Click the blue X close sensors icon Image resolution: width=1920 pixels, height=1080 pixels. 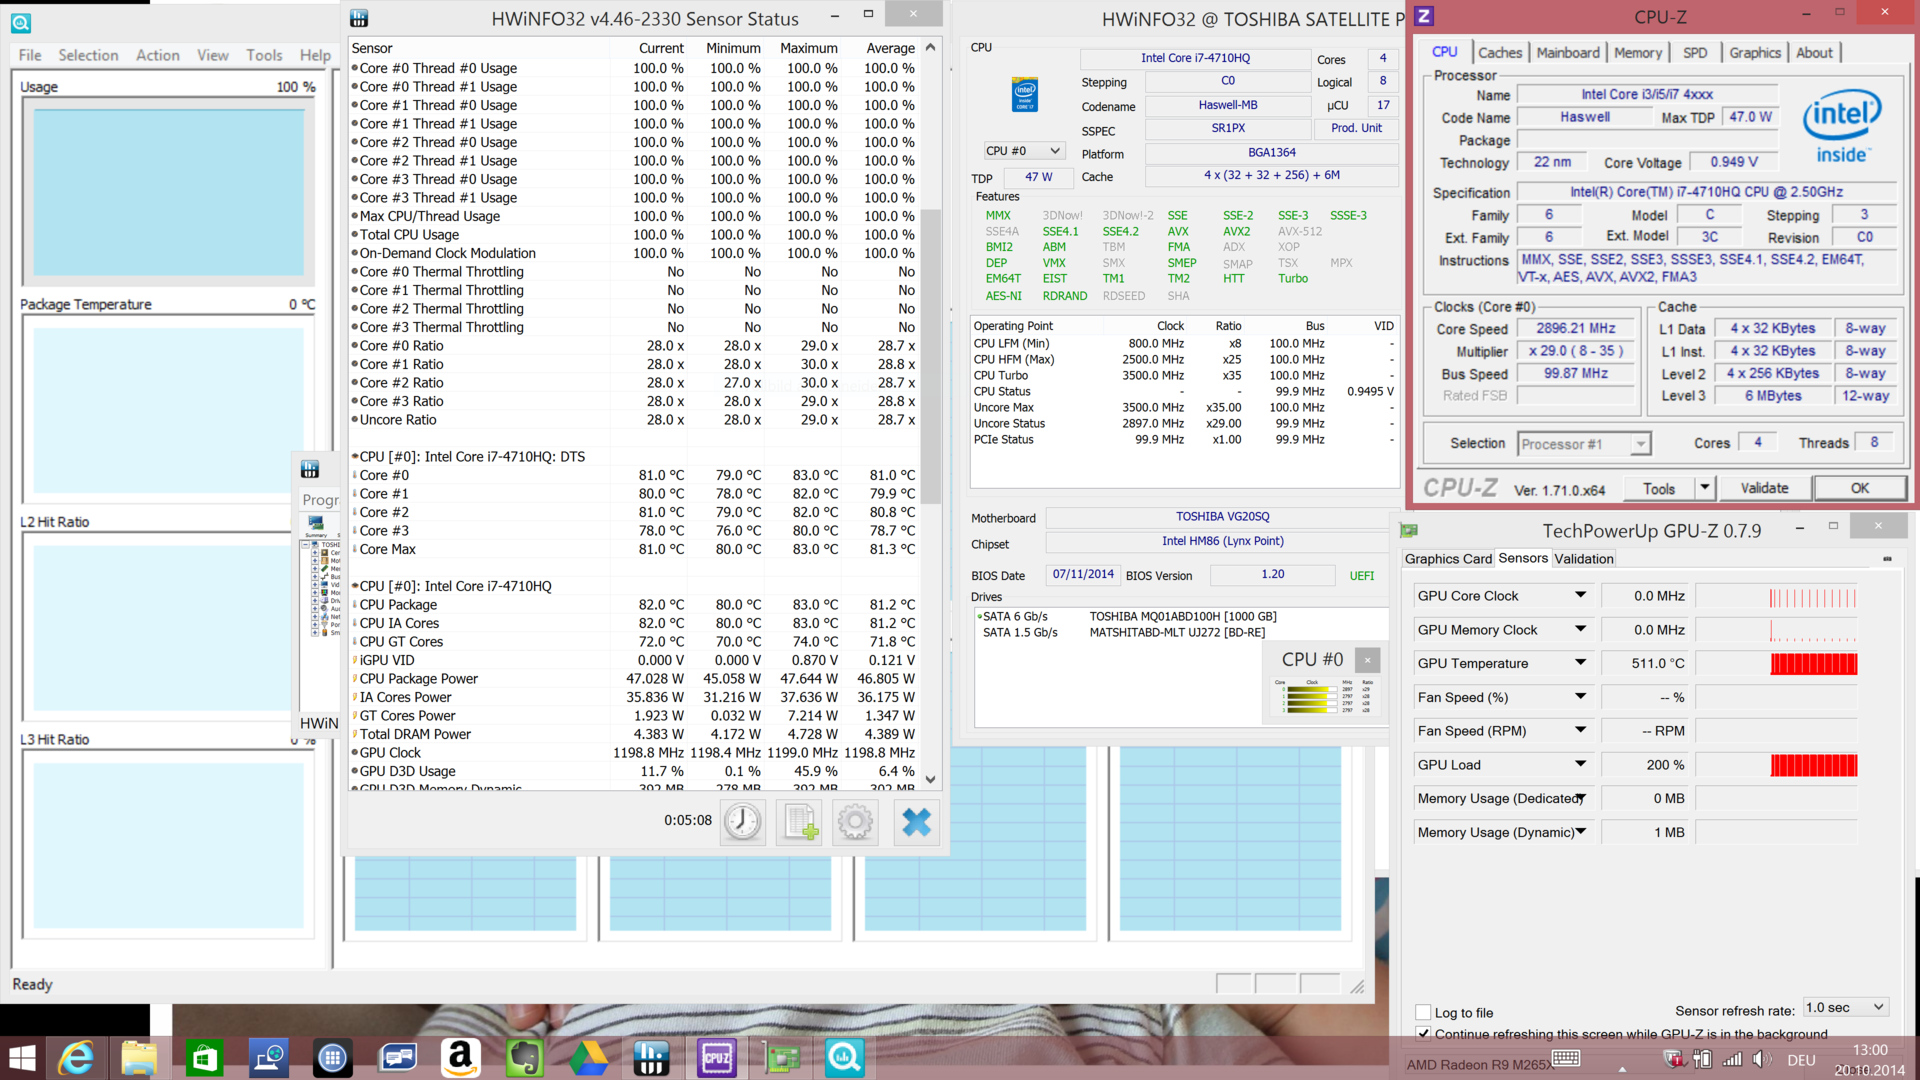click(916, 822)
